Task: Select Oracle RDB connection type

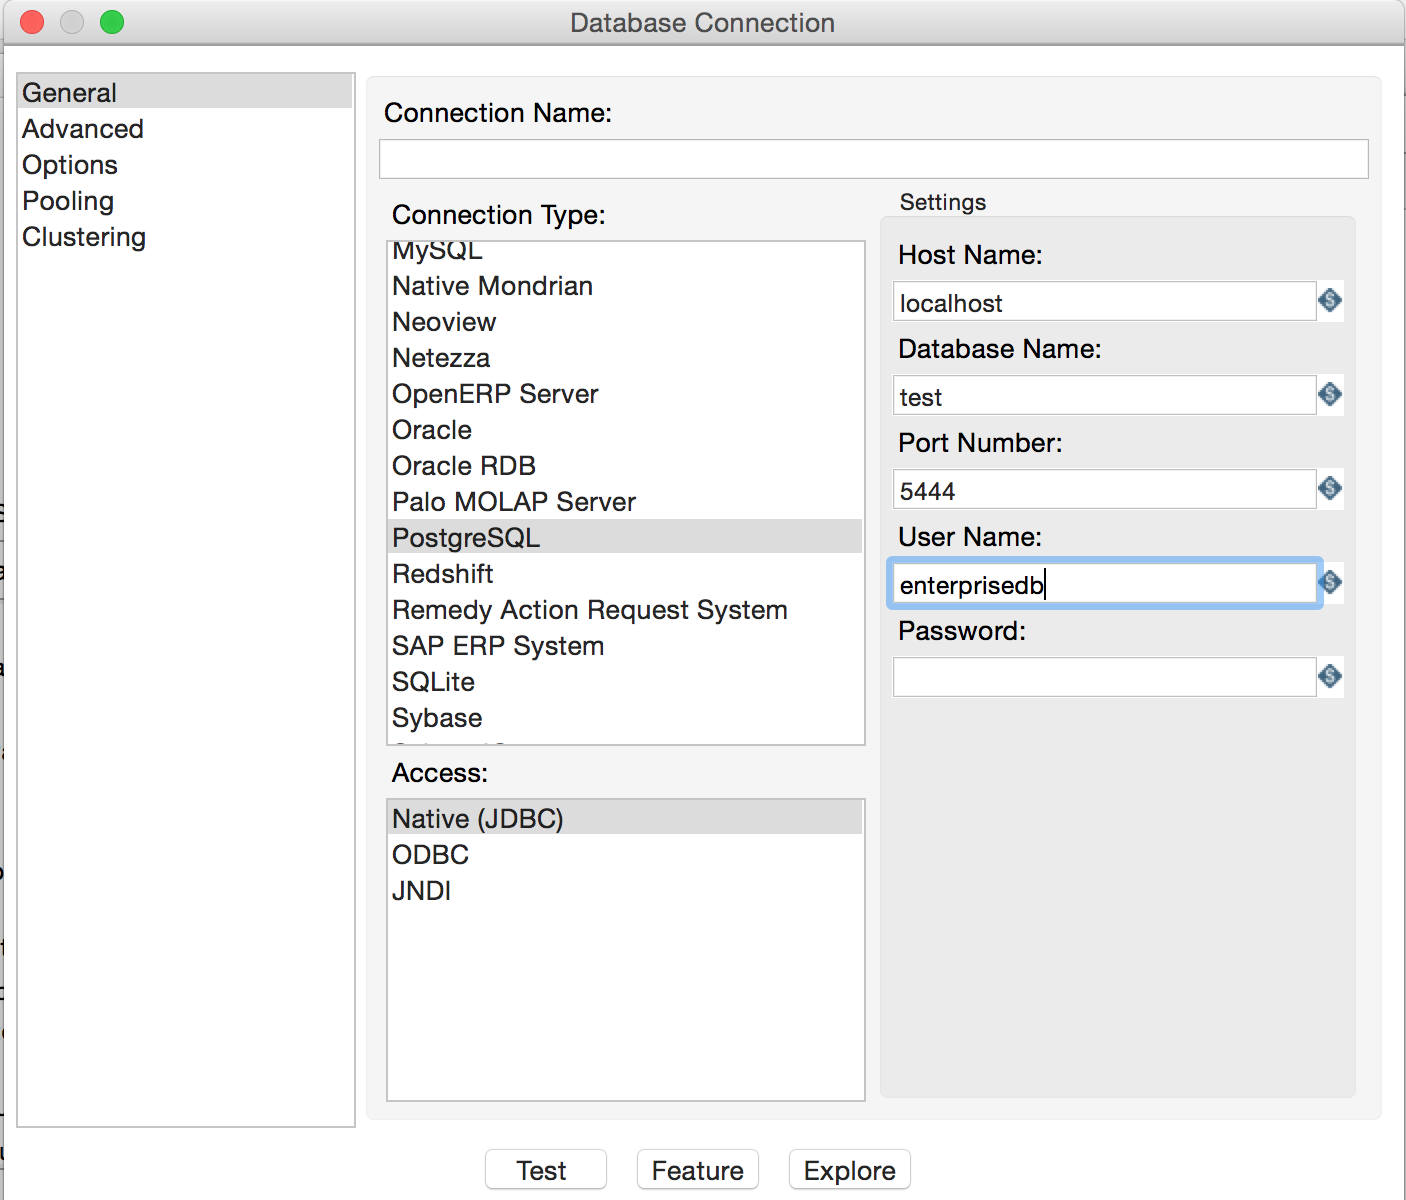Action: [626, 466]
